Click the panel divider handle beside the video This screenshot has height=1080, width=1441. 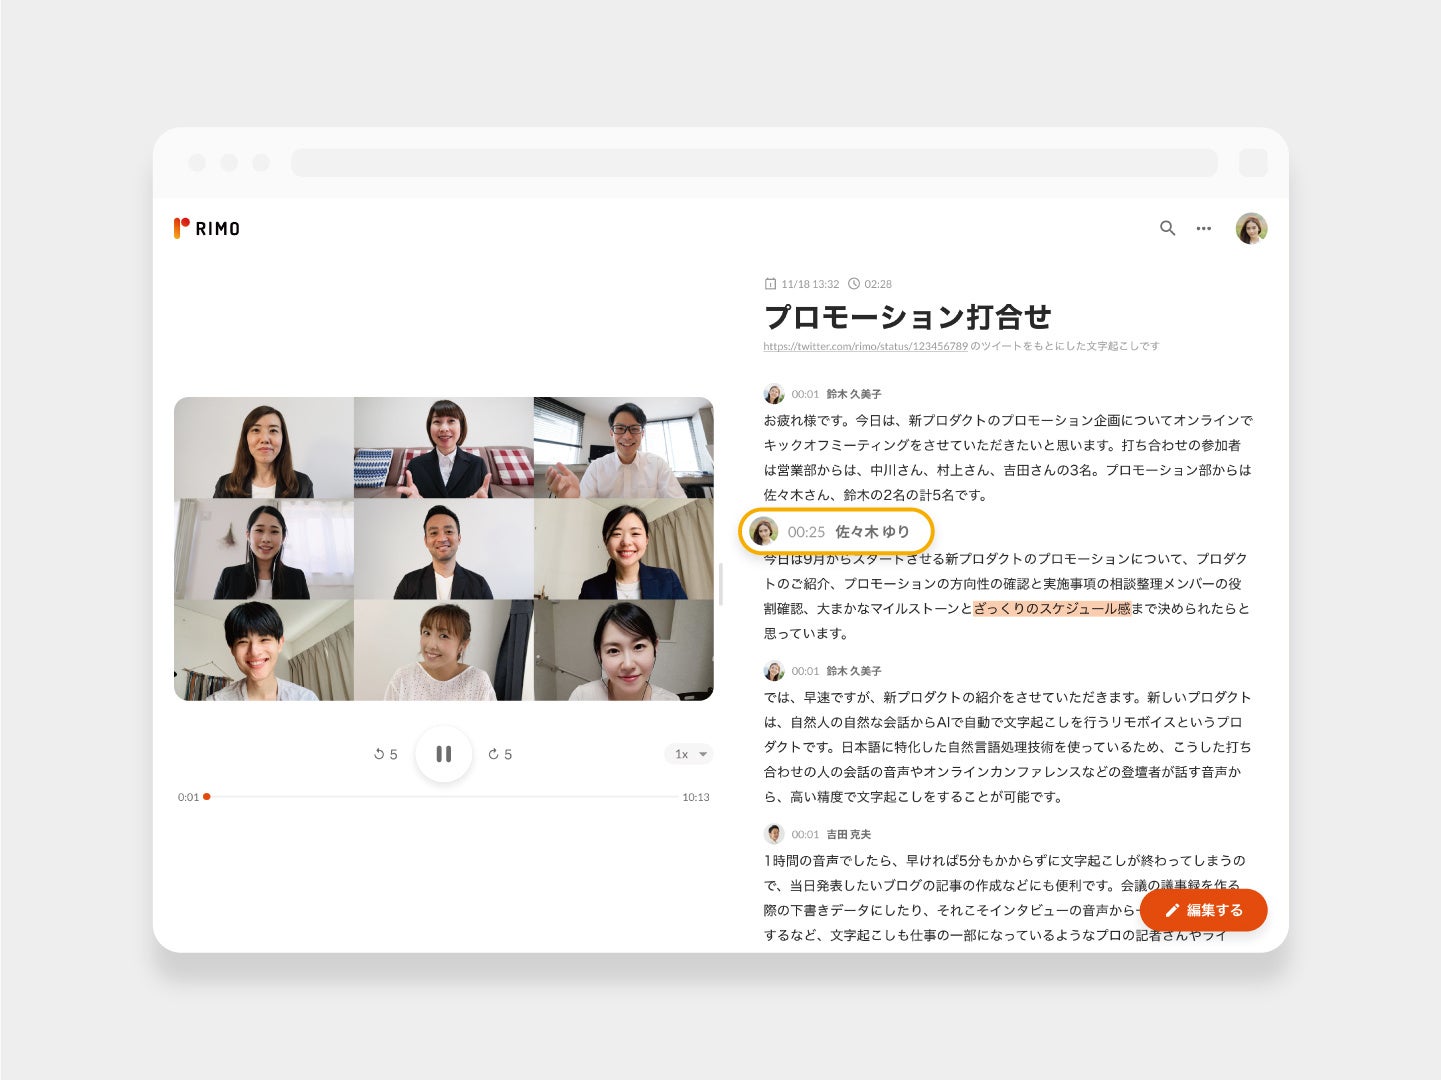point(720,584)
